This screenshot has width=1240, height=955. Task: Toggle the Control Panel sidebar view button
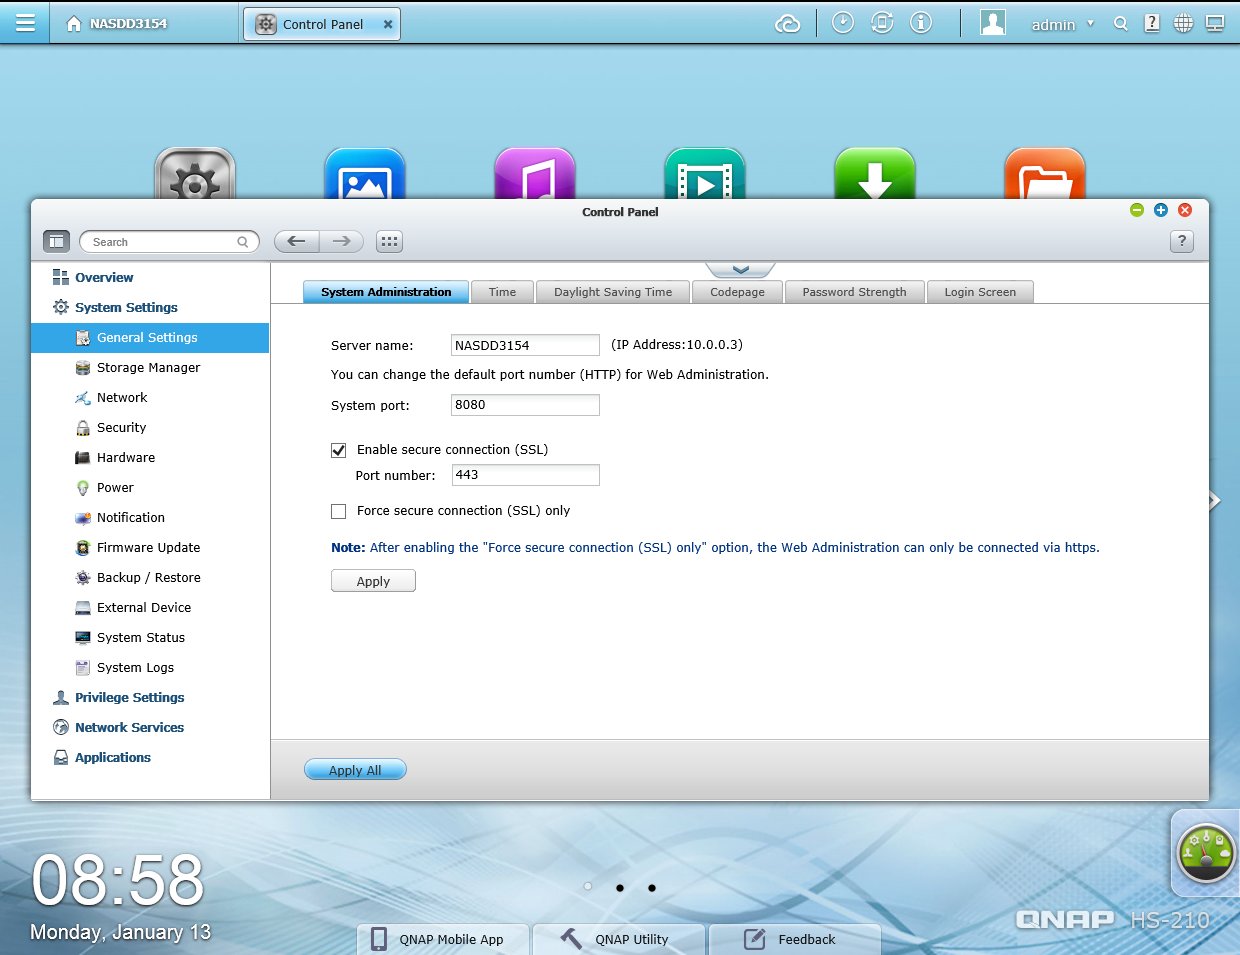point(56,241)
